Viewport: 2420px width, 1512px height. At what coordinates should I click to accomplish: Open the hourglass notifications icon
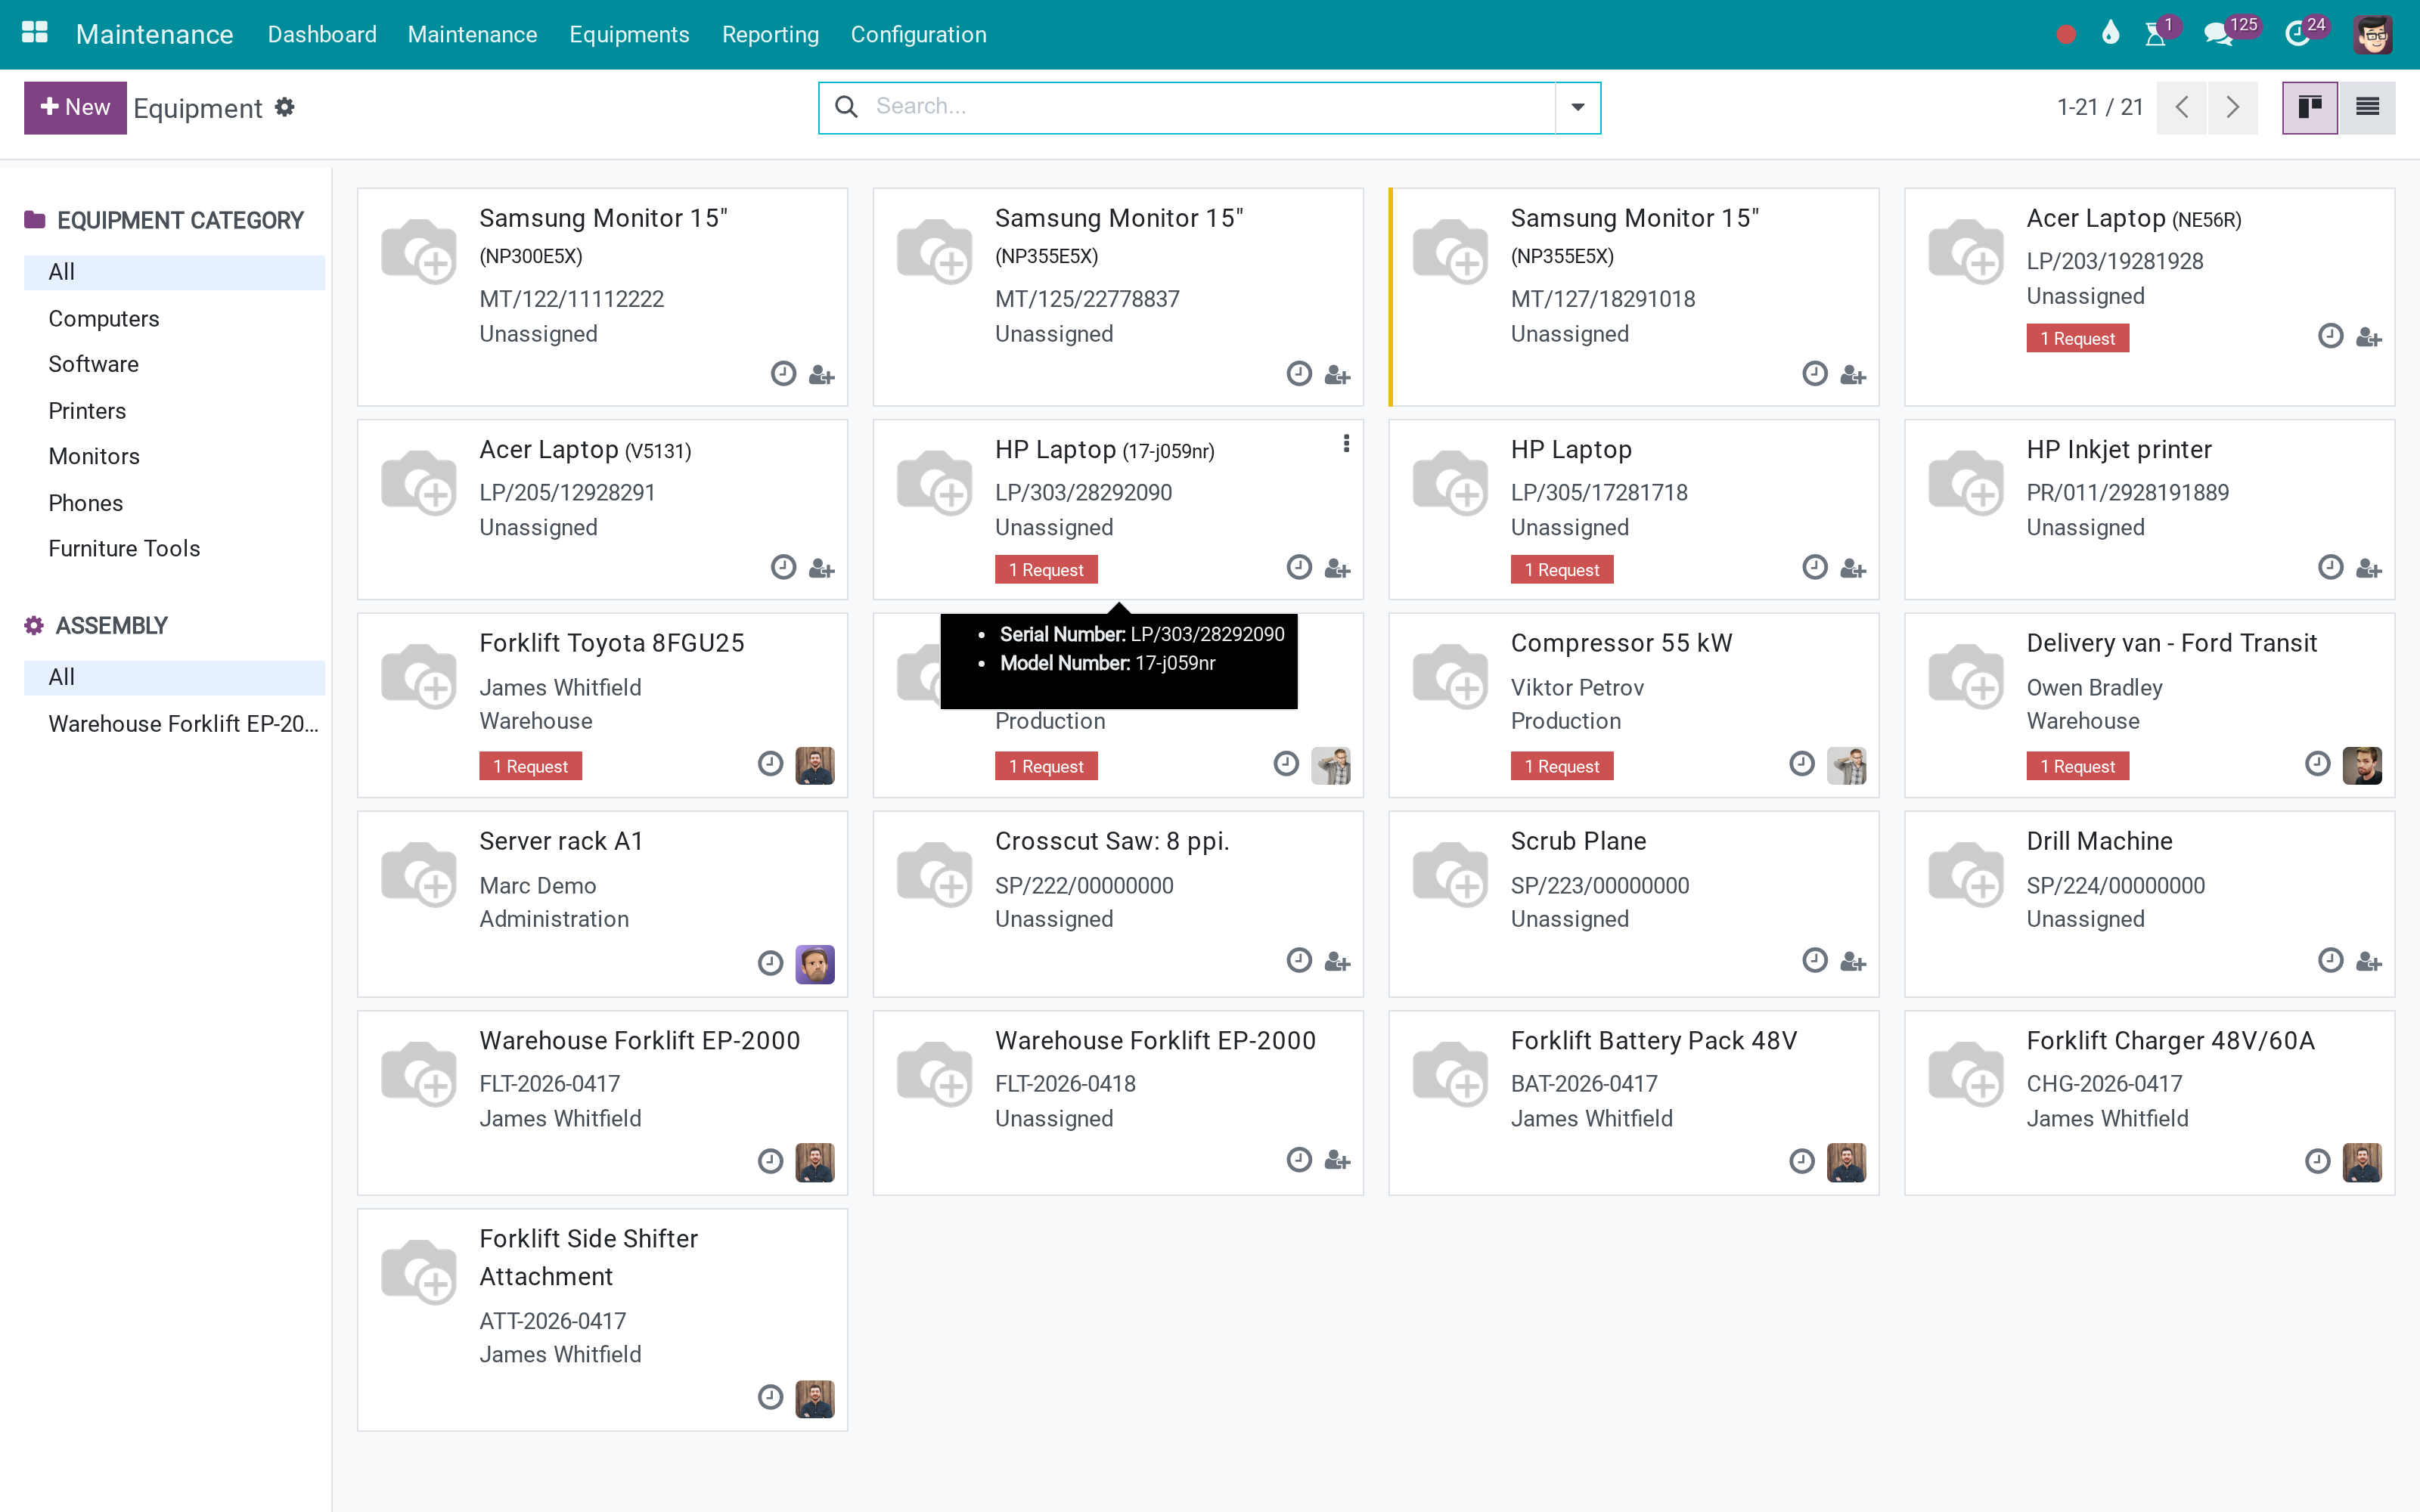pos(2156,34)
